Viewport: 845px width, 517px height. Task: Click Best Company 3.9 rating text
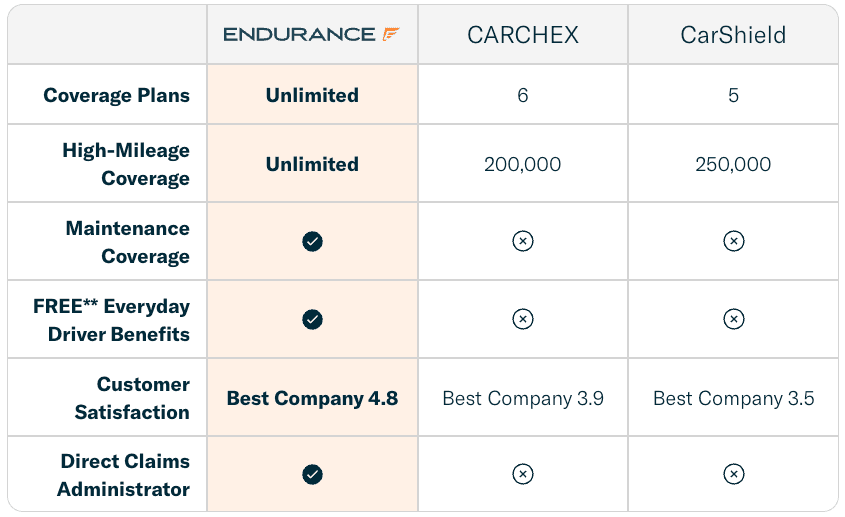[x=523, y=398]
